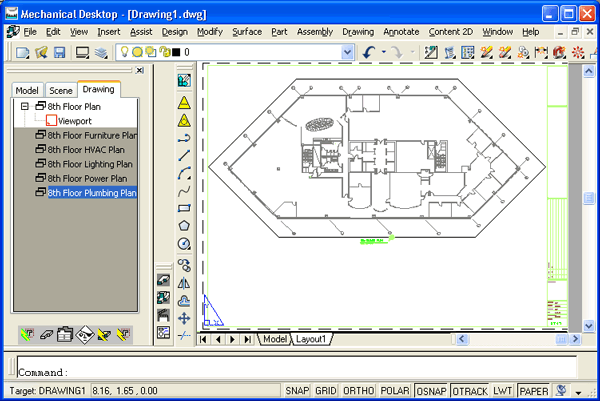600x401 pixels.
Task: Select the polygon draw tool
Action: pos(184,227)
